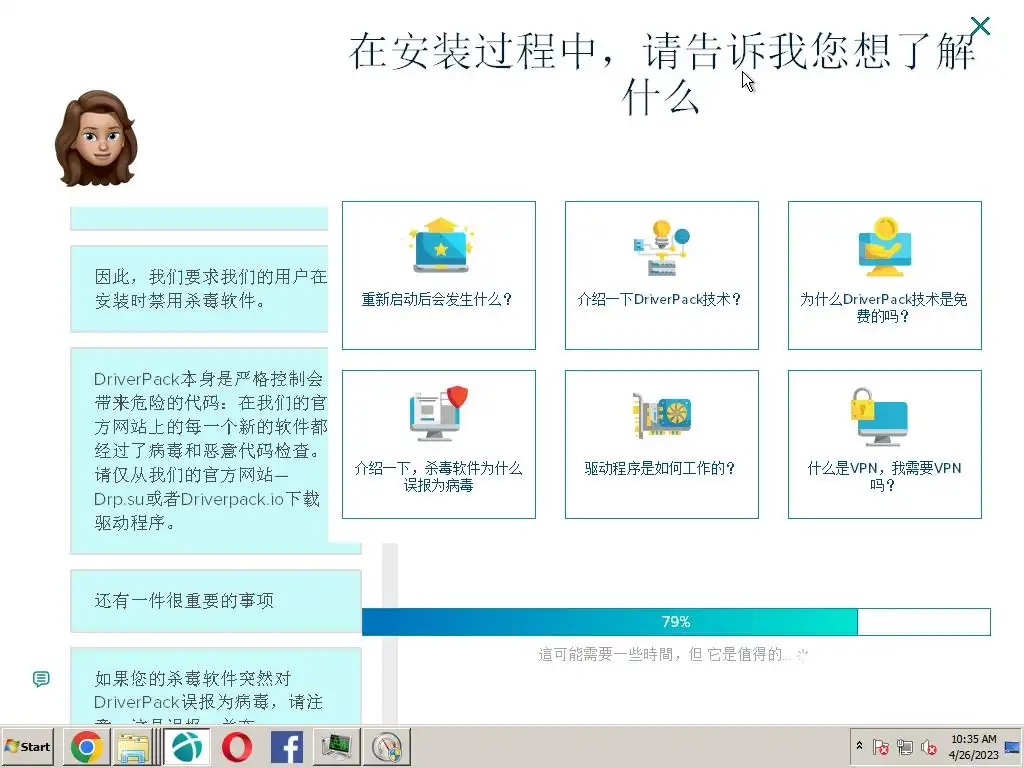
Task: Show hidden system tray icons
Action: [x=859, y=746]
